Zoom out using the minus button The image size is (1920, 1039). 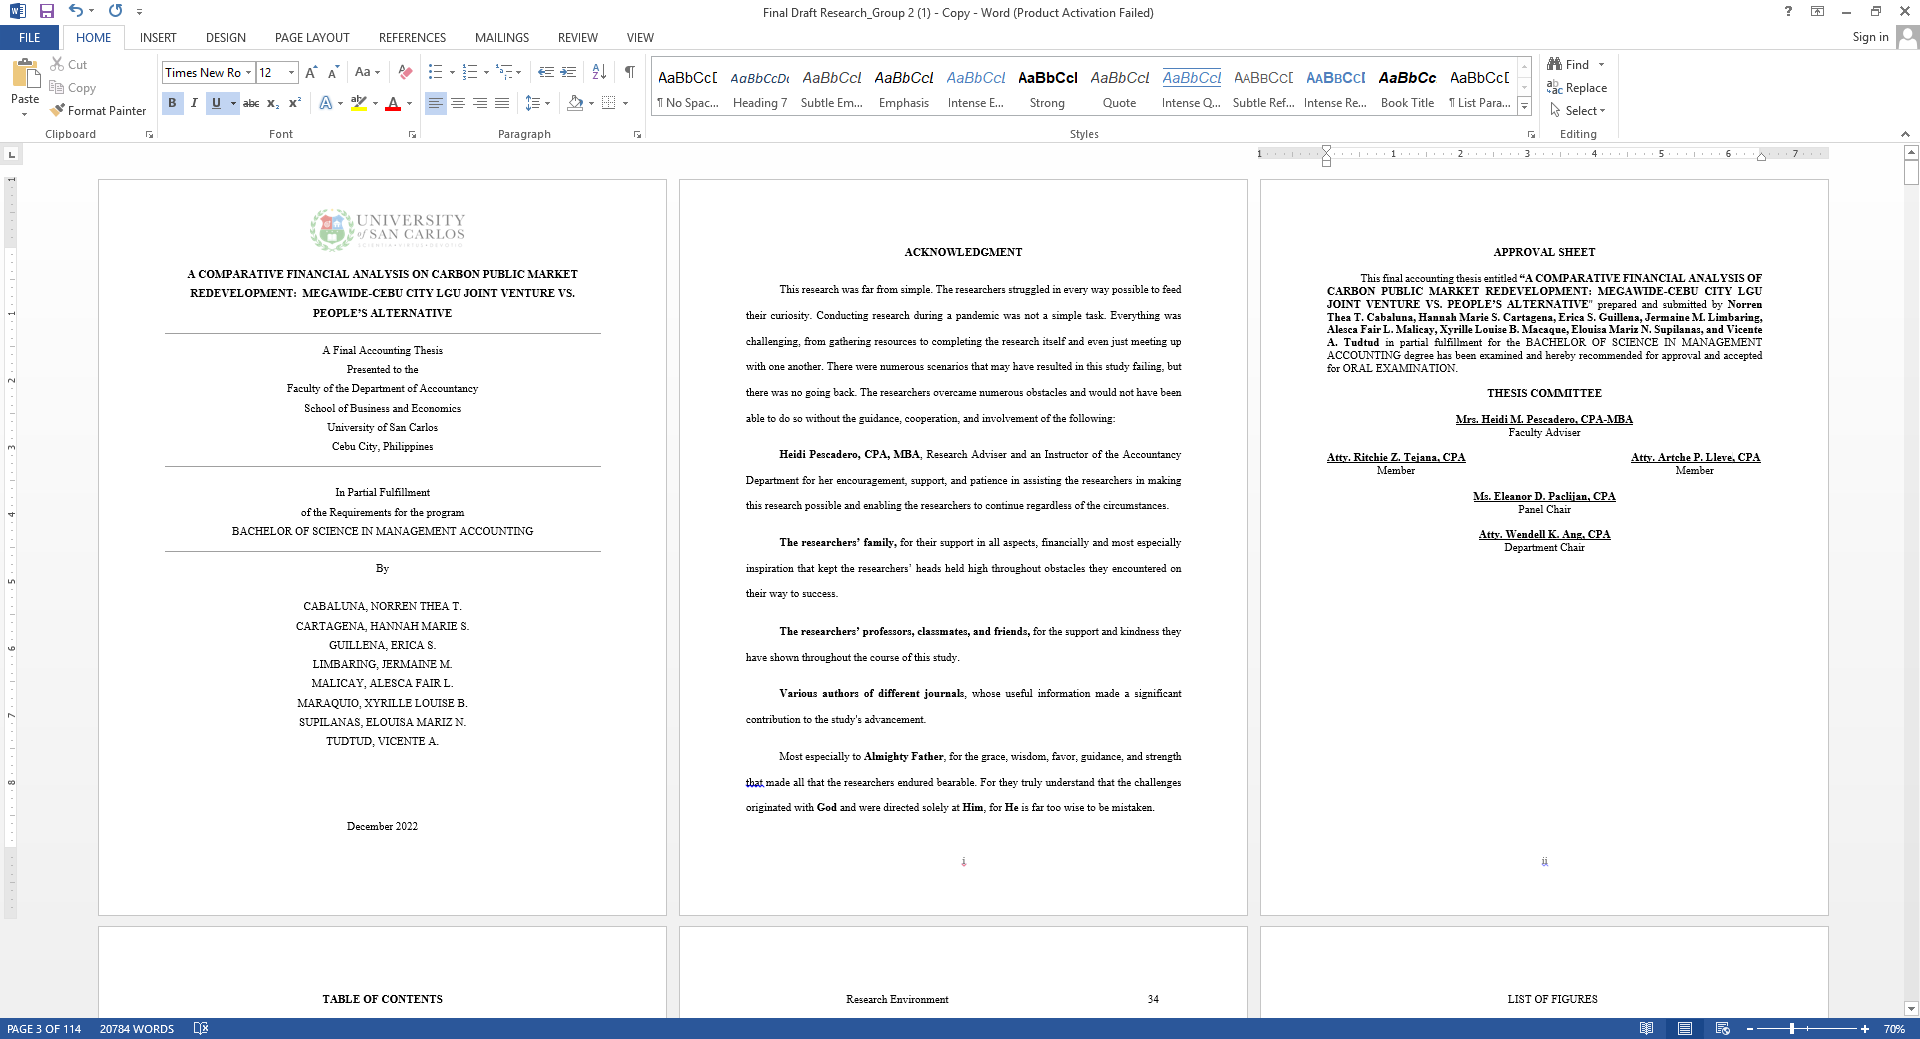pos(1750,1029)
